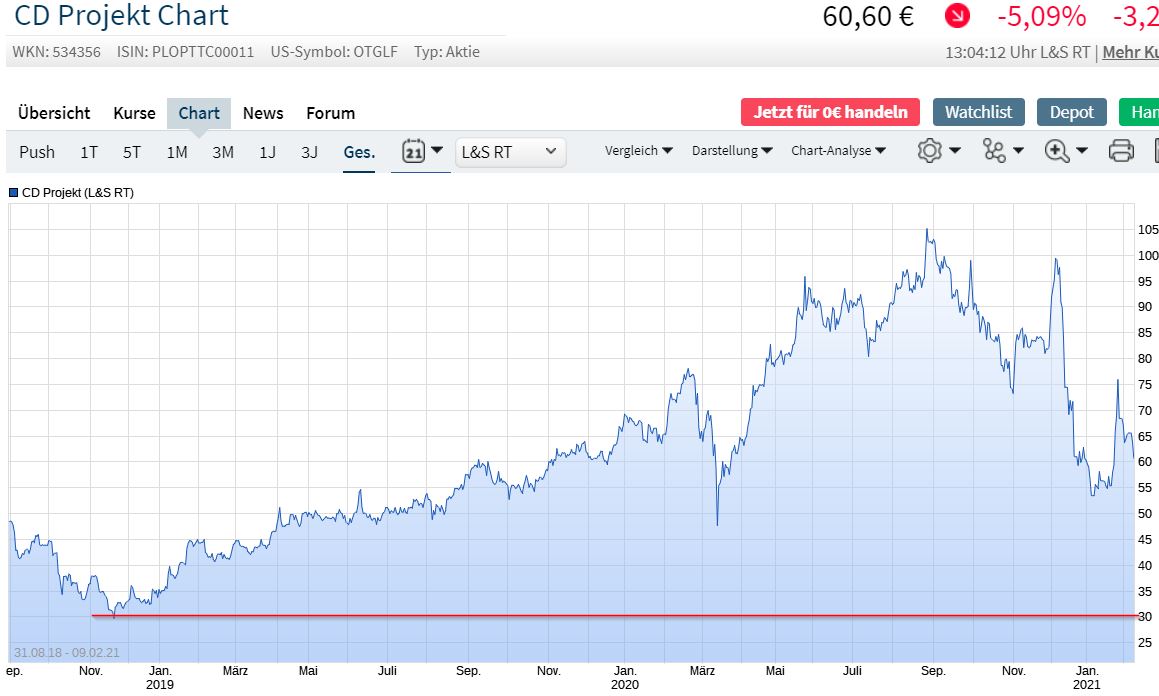Image resolution: width=1159 pixels, height=696 pixels.
Task: Click the red horizontal support line
Action: [600, 615]
